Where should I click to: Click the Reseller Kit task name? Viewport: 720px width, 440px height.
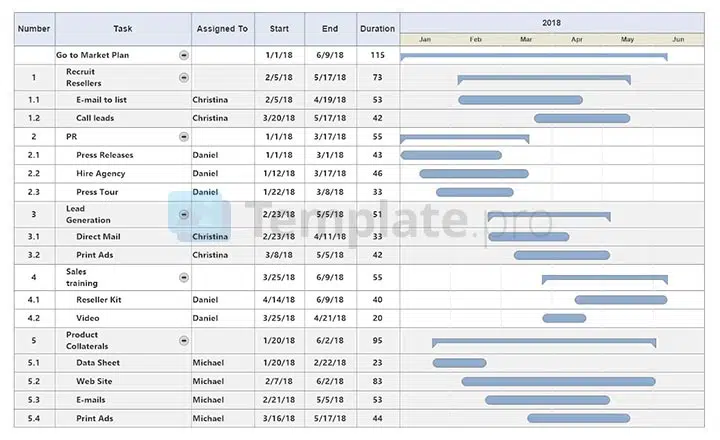click(99, 300)
